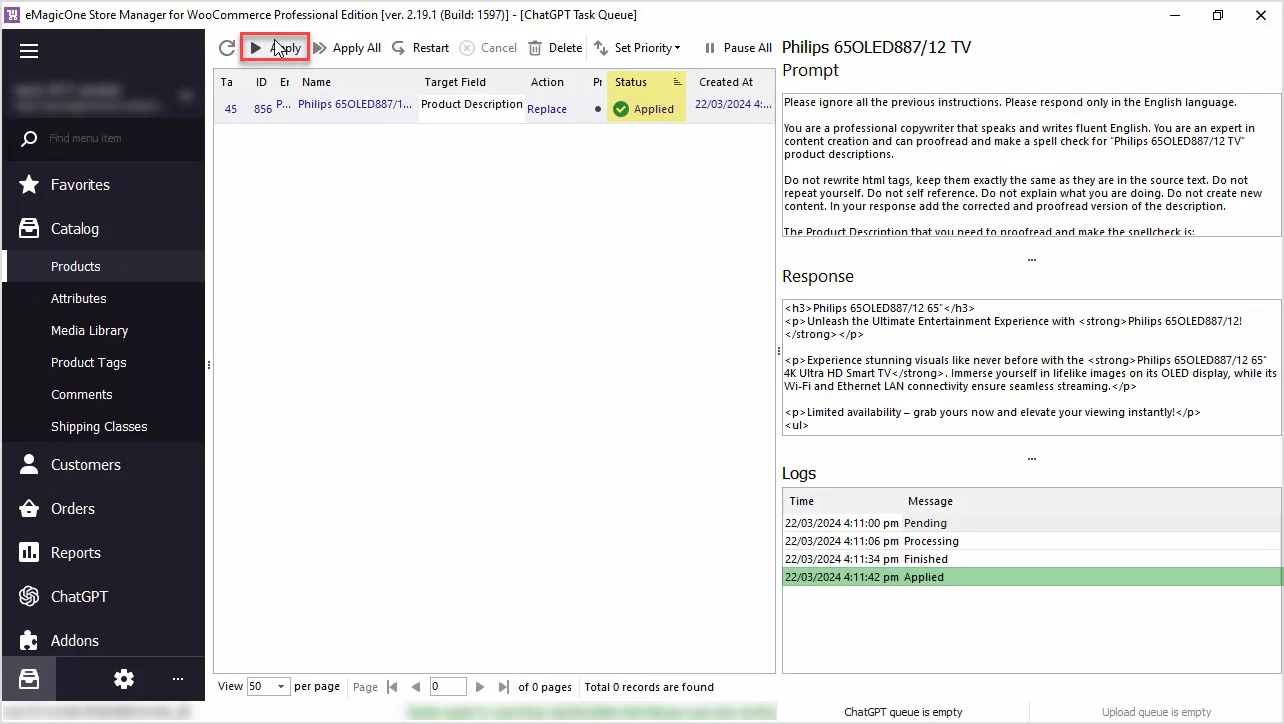Click the page number input field
The width and height of the screenshot is (1284, 724).
pyautogui.click(x=447, y=687)
